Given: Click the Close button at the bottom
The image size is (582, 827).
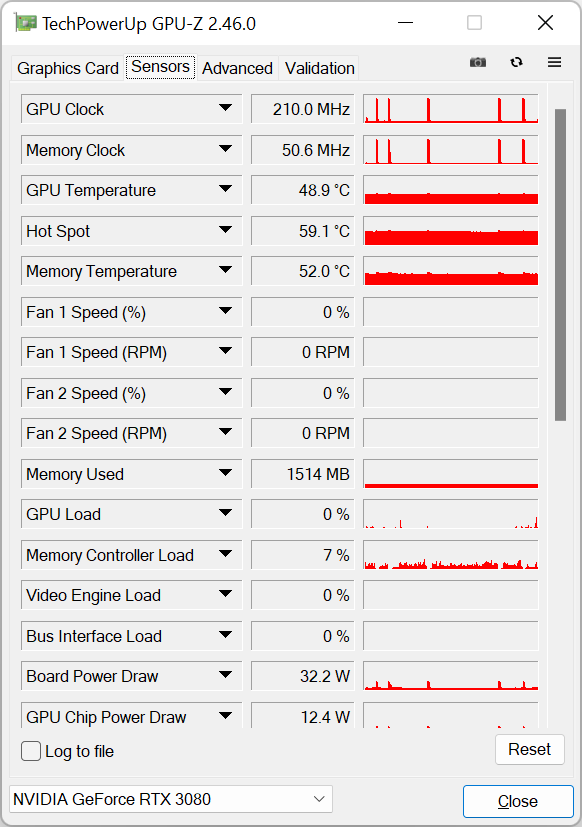Looking at the screenshot, I should (x=518, y=801).
